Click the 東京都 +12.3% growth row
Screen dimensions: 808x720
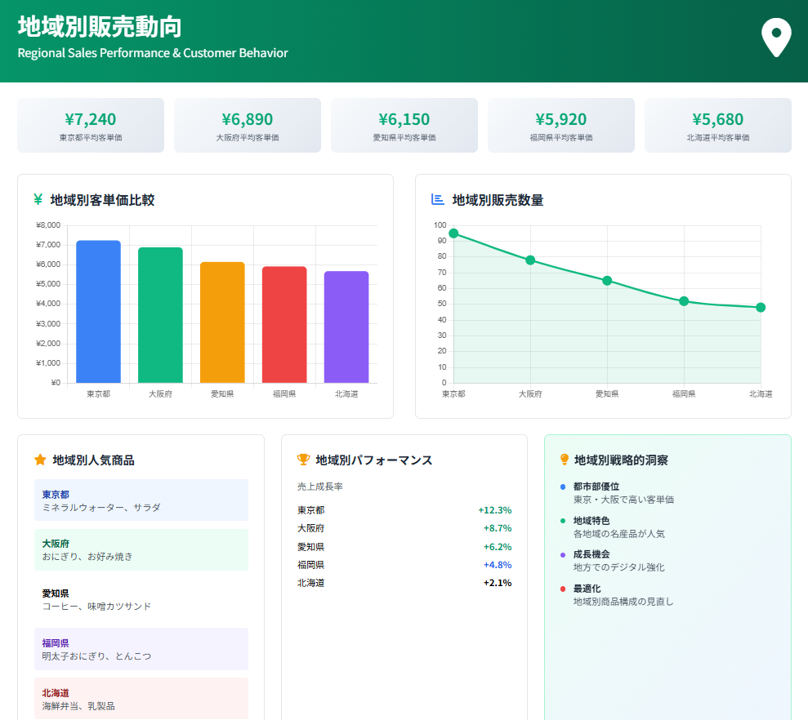[x=404, y=510]
